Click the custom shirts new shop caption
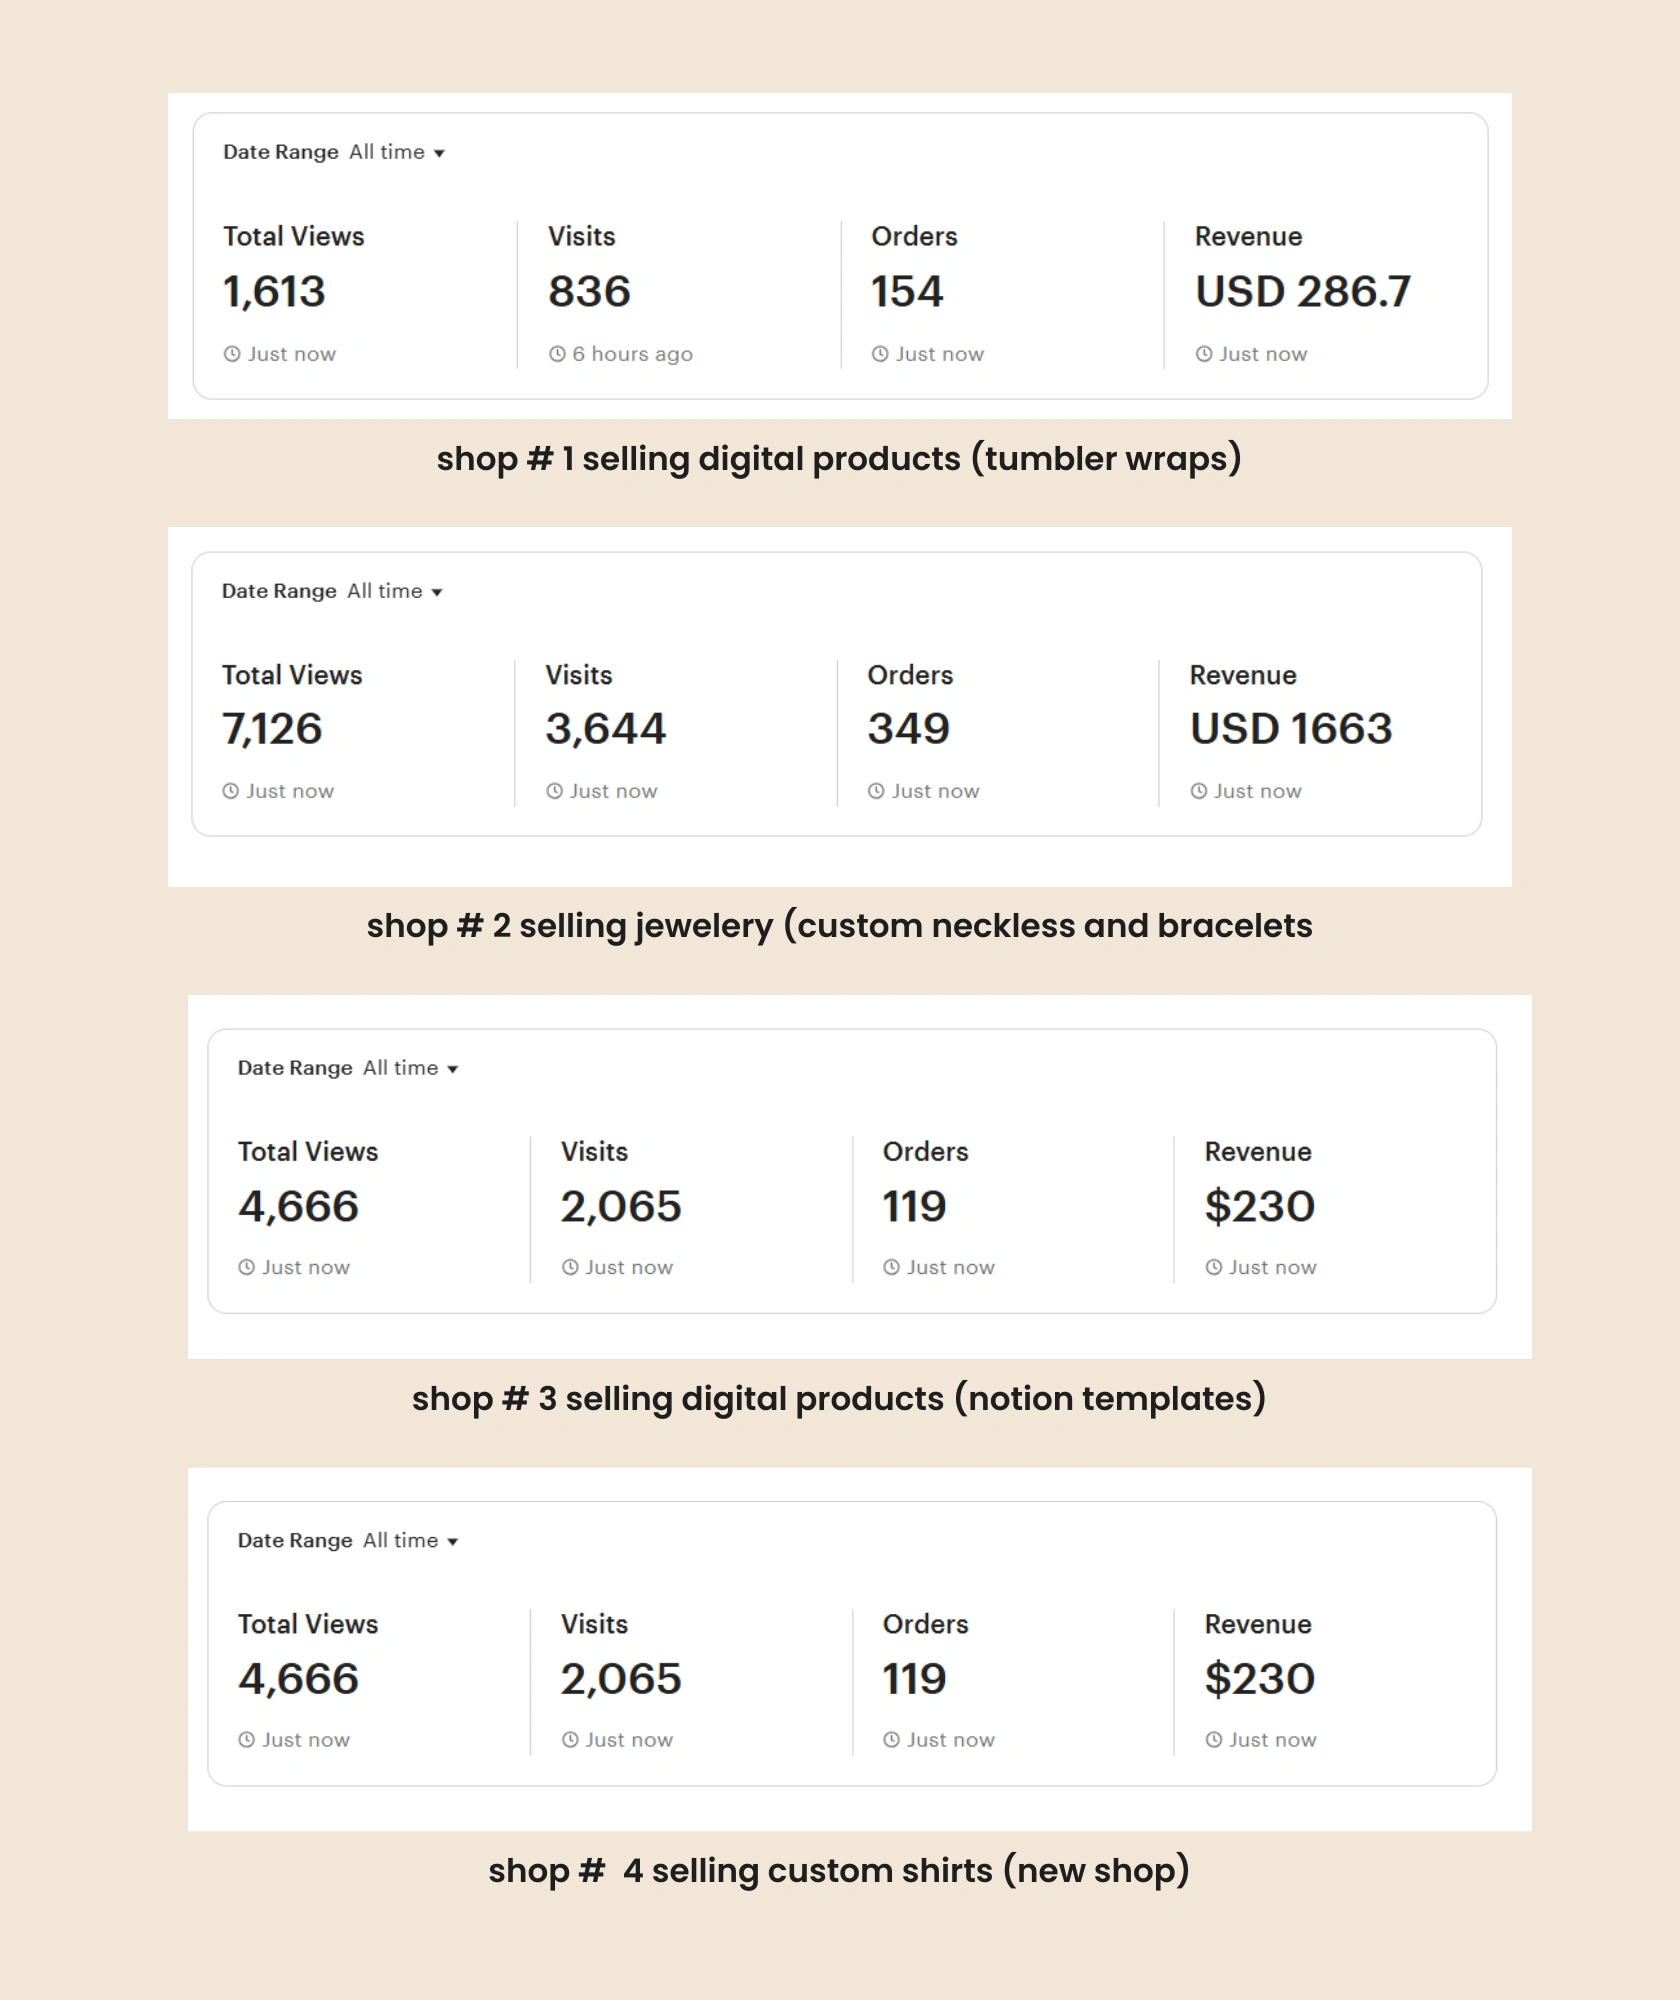Screen dimensions: 1680x2000 click(839, 1870)
